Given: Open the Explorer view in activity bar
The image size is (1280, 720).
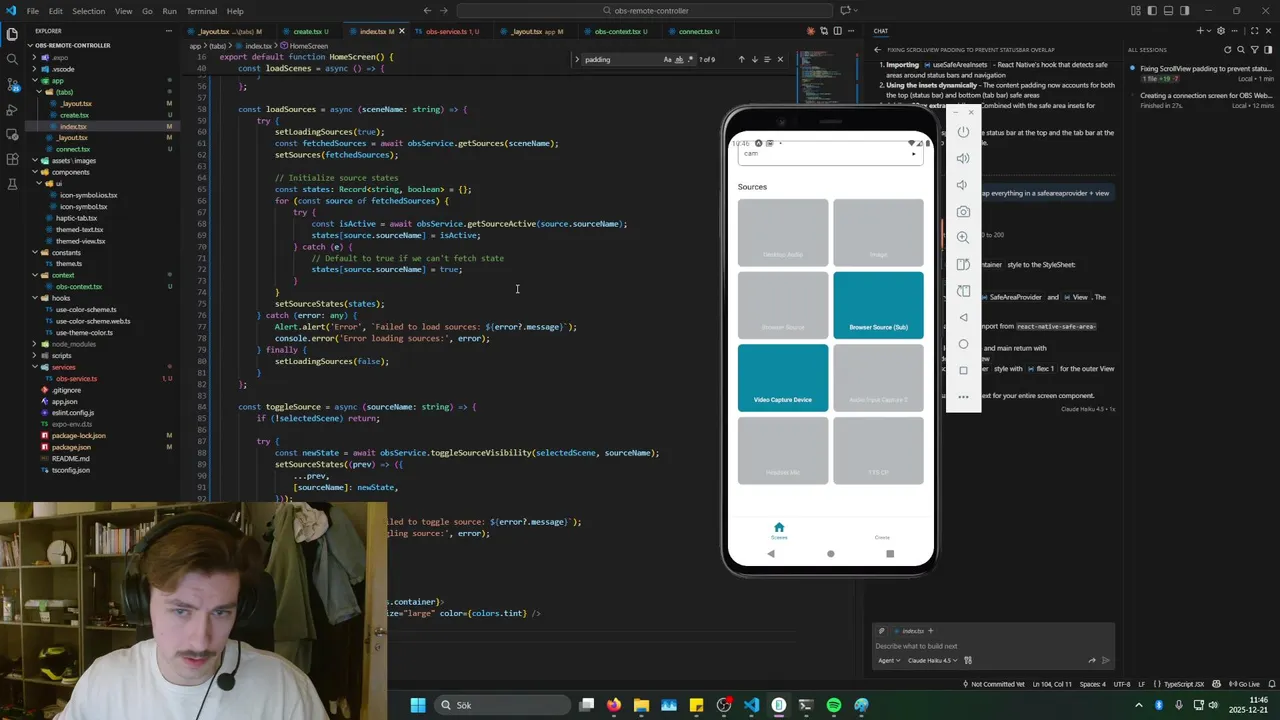Looking at the screenshot, I should [x=12, y=34].
